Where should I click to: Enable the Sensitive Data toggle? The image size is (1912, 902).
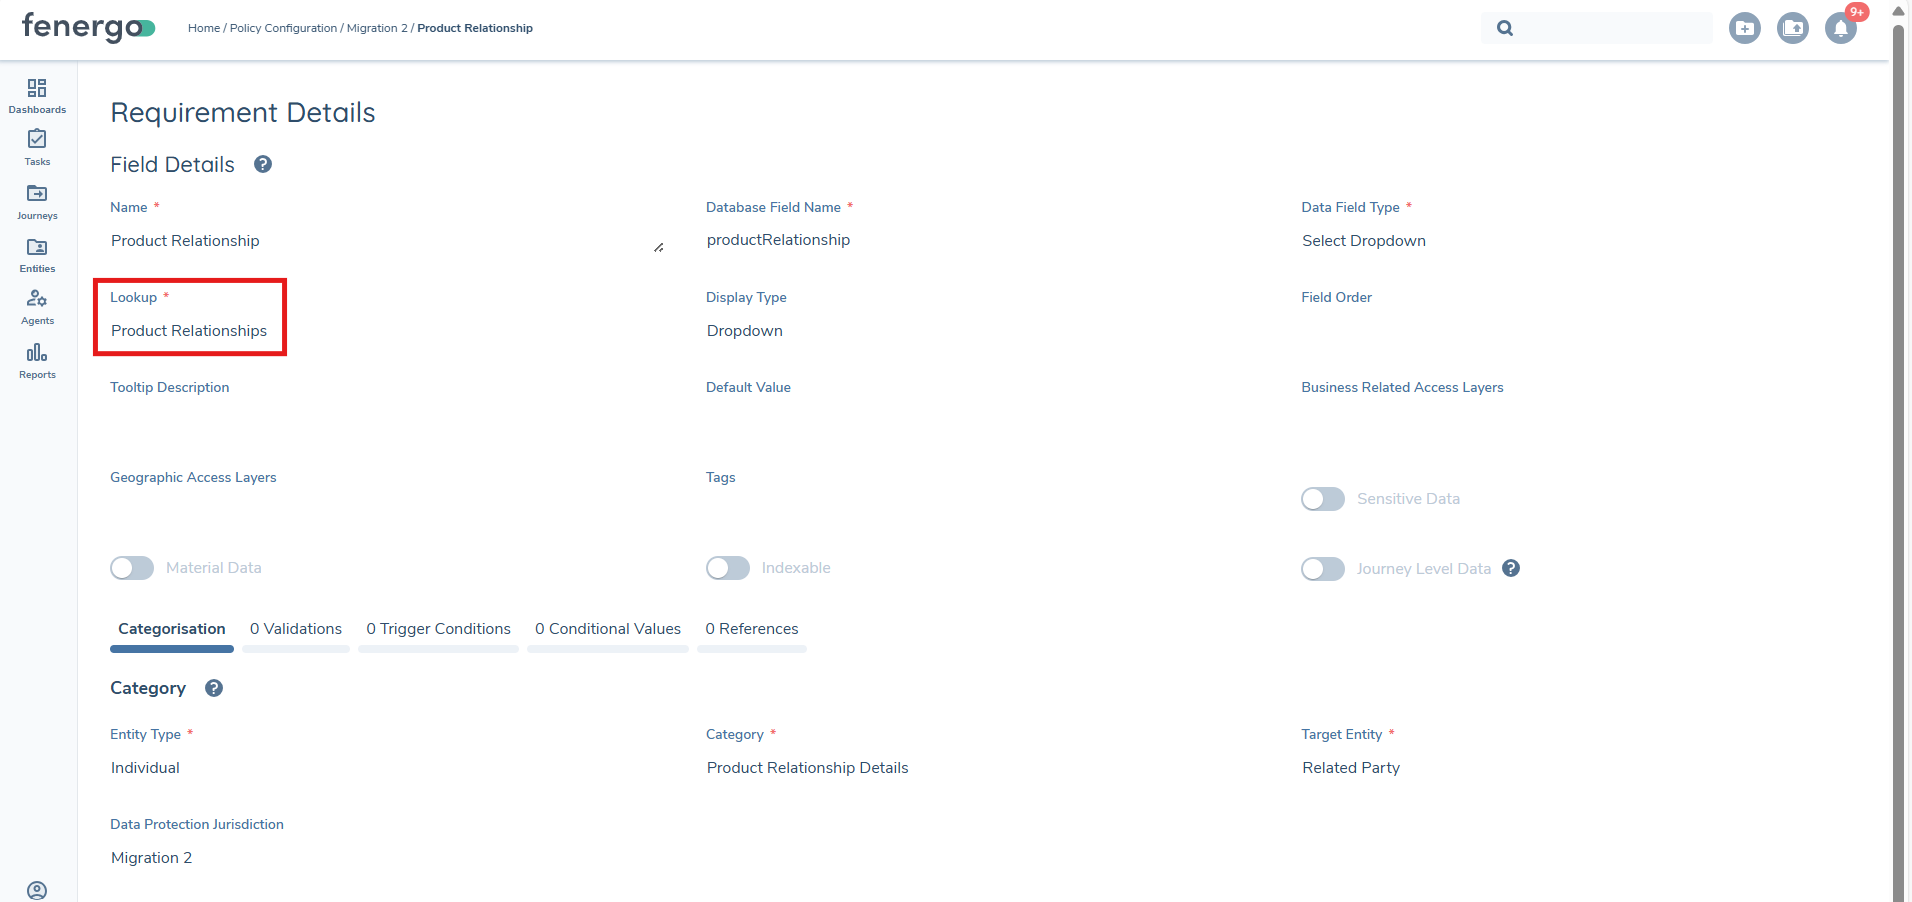[1322, 498]
